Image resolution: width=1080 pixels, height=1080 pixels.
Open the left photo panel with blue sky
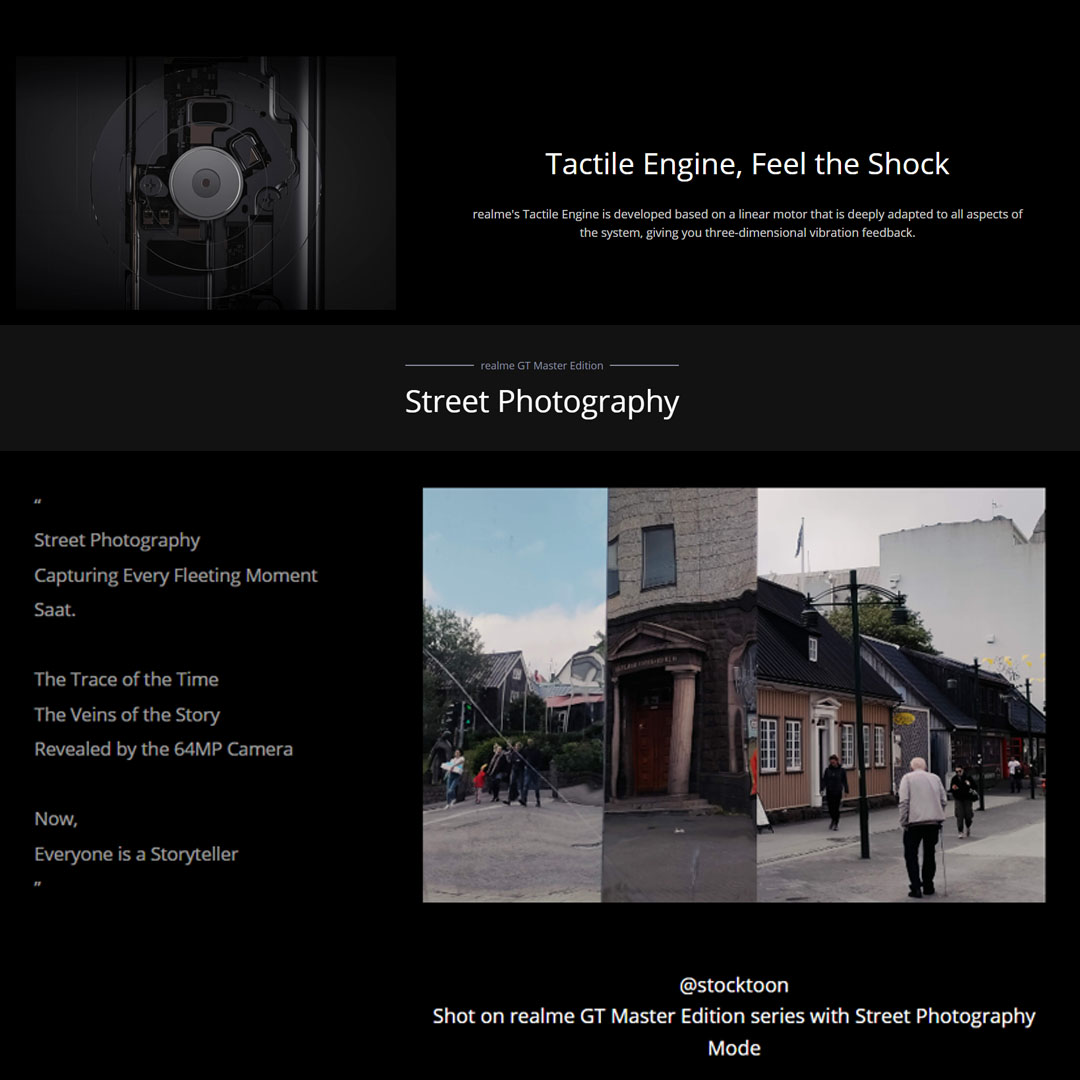coord(514,694)
